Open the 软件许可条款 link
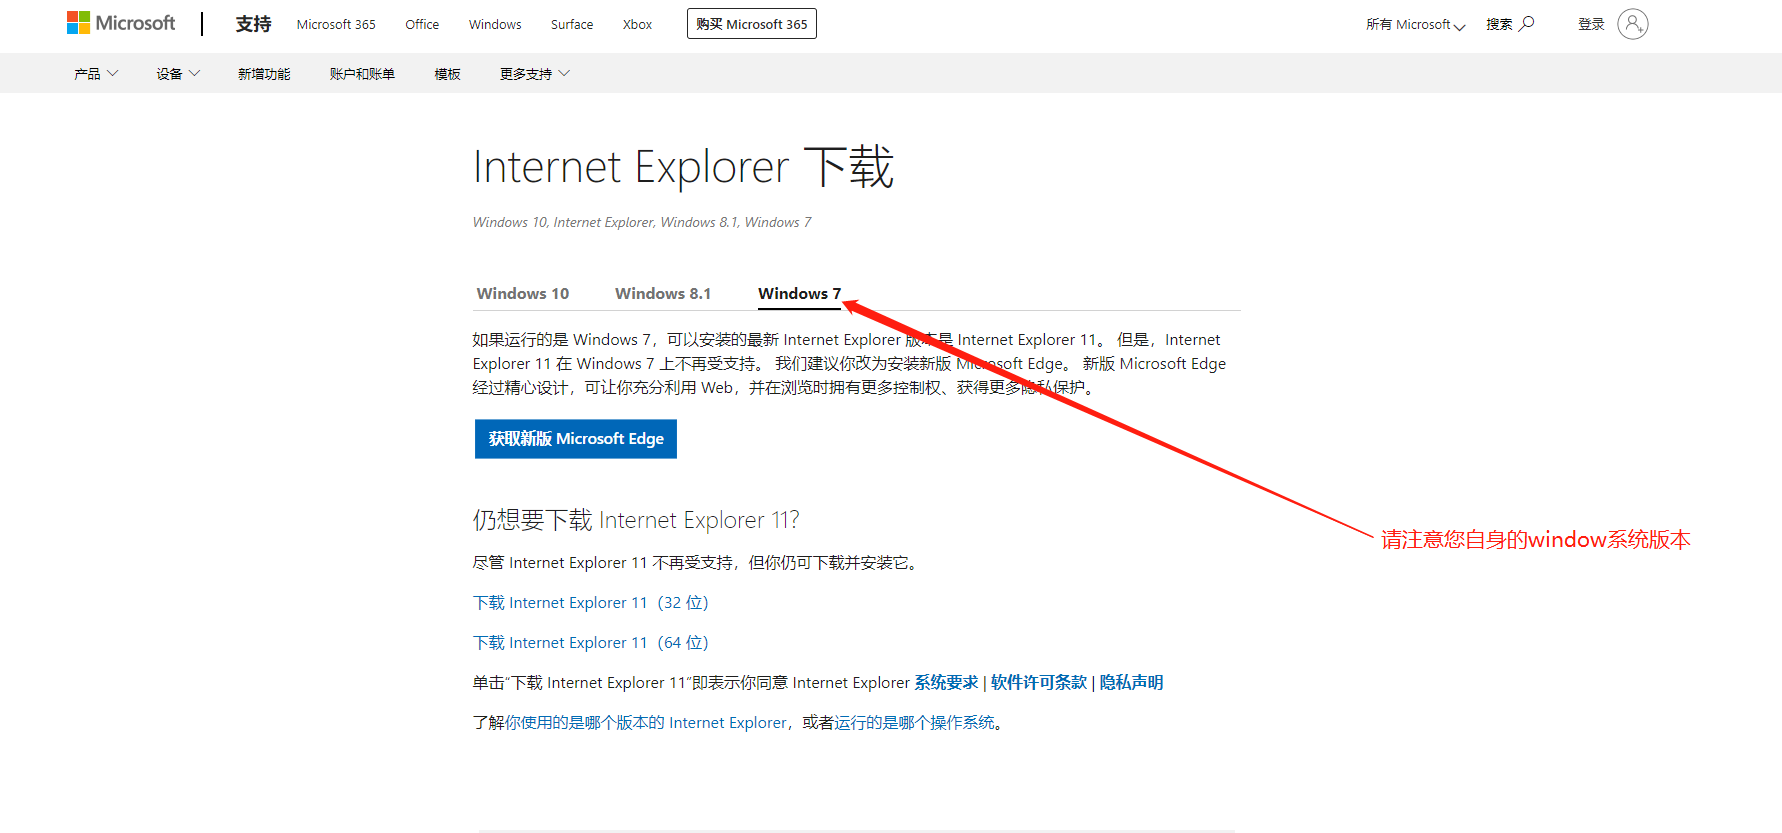The width and height of the screenshot is (1782, 833). tap(1039, 682)
